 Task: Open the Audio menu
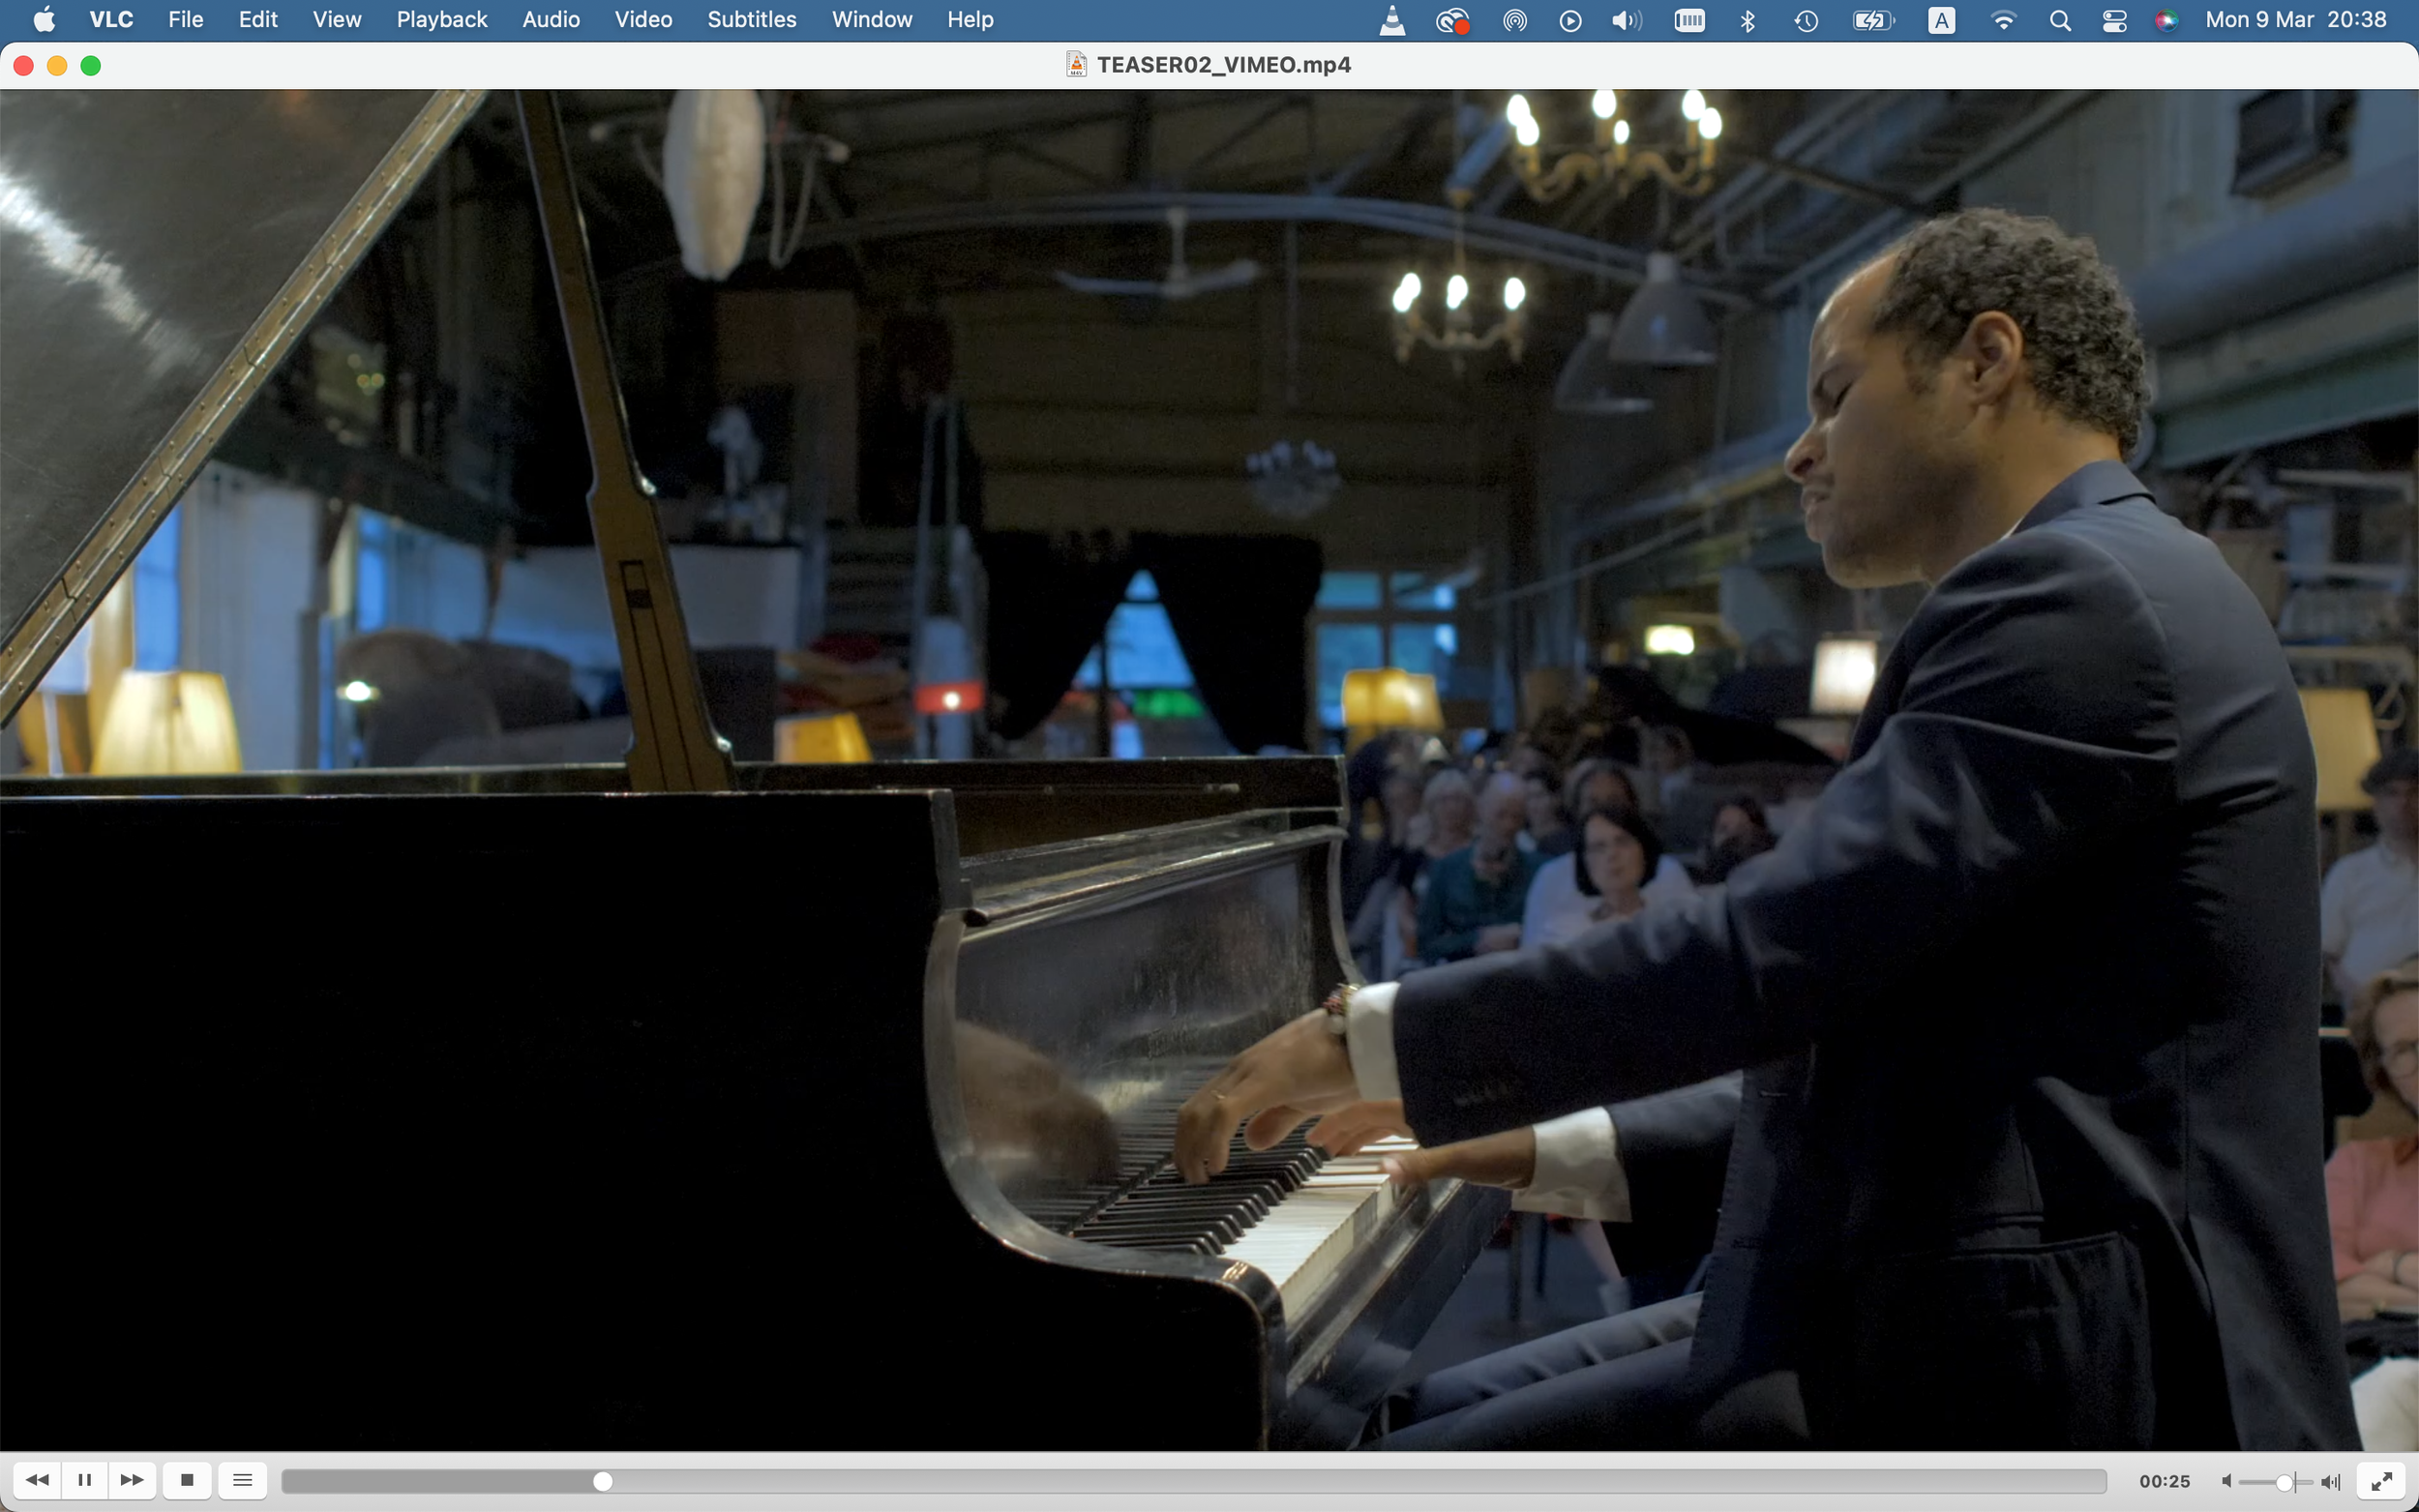click(x=550, y=20)
